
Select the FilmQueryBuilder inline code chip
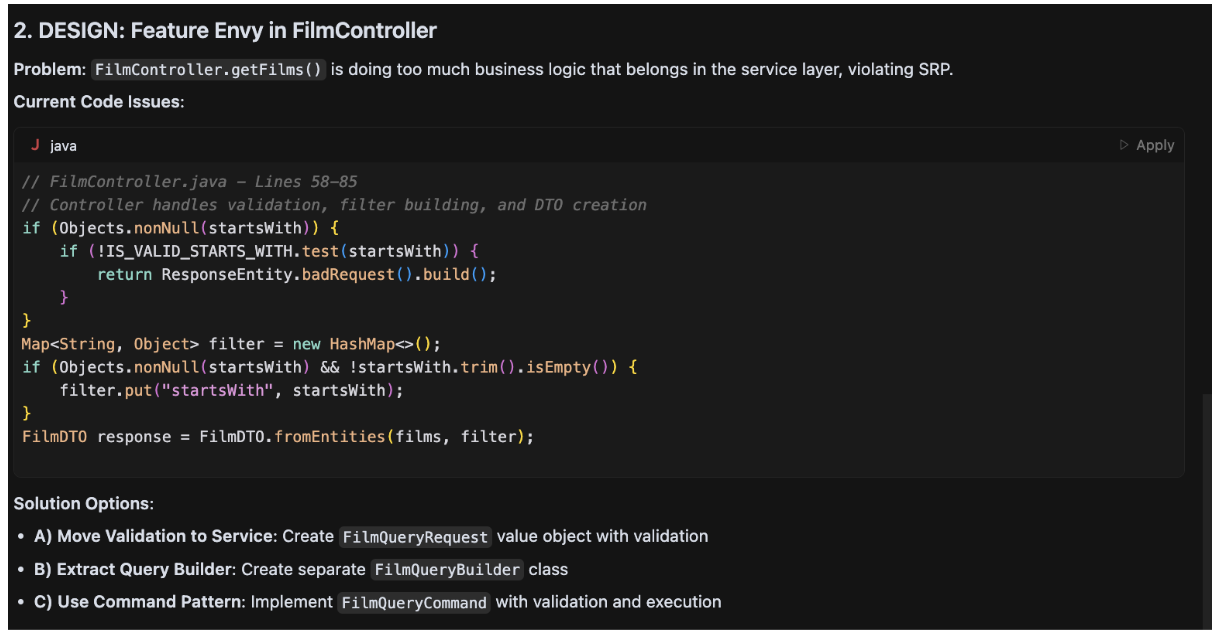(447, 570)
